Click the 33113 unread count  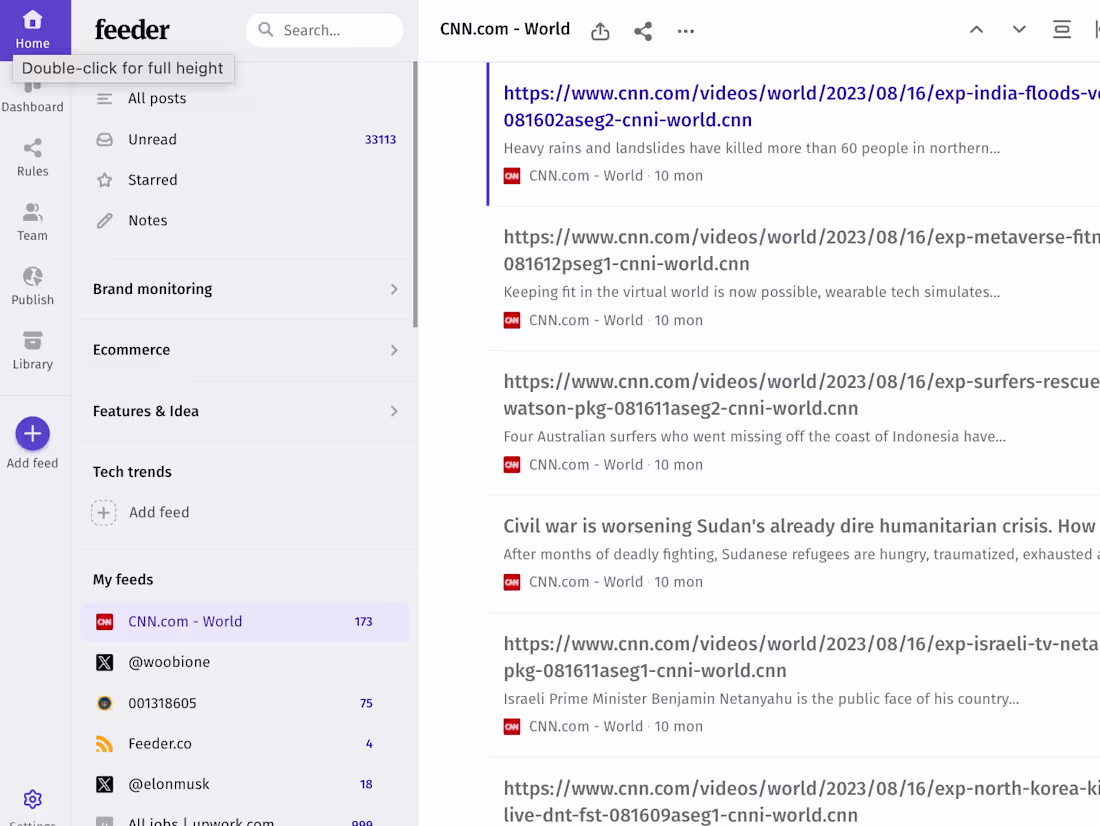click(x=380, y=140)
